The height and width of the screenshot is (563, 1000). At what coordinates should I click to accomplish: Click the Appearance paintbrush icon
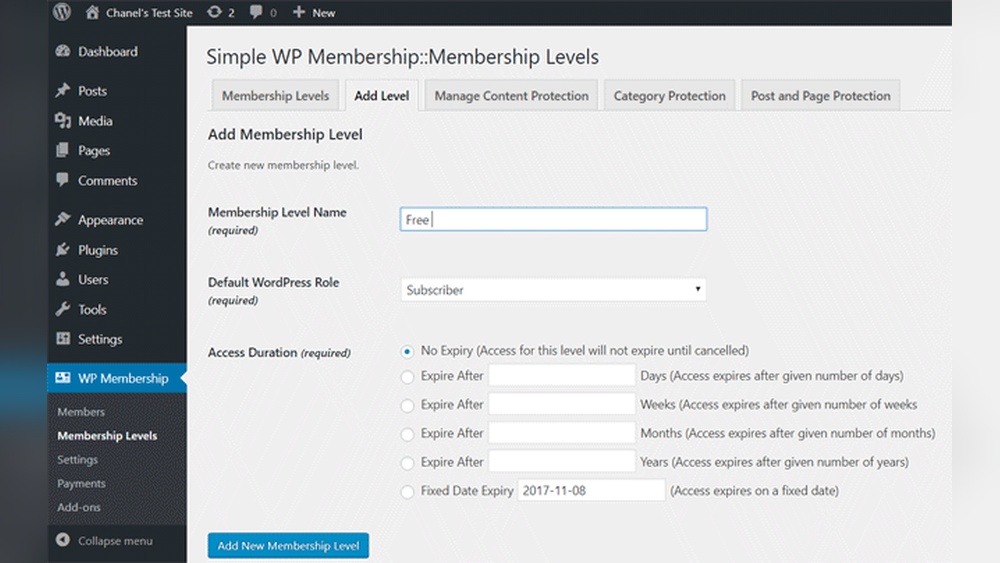(64, 220)
